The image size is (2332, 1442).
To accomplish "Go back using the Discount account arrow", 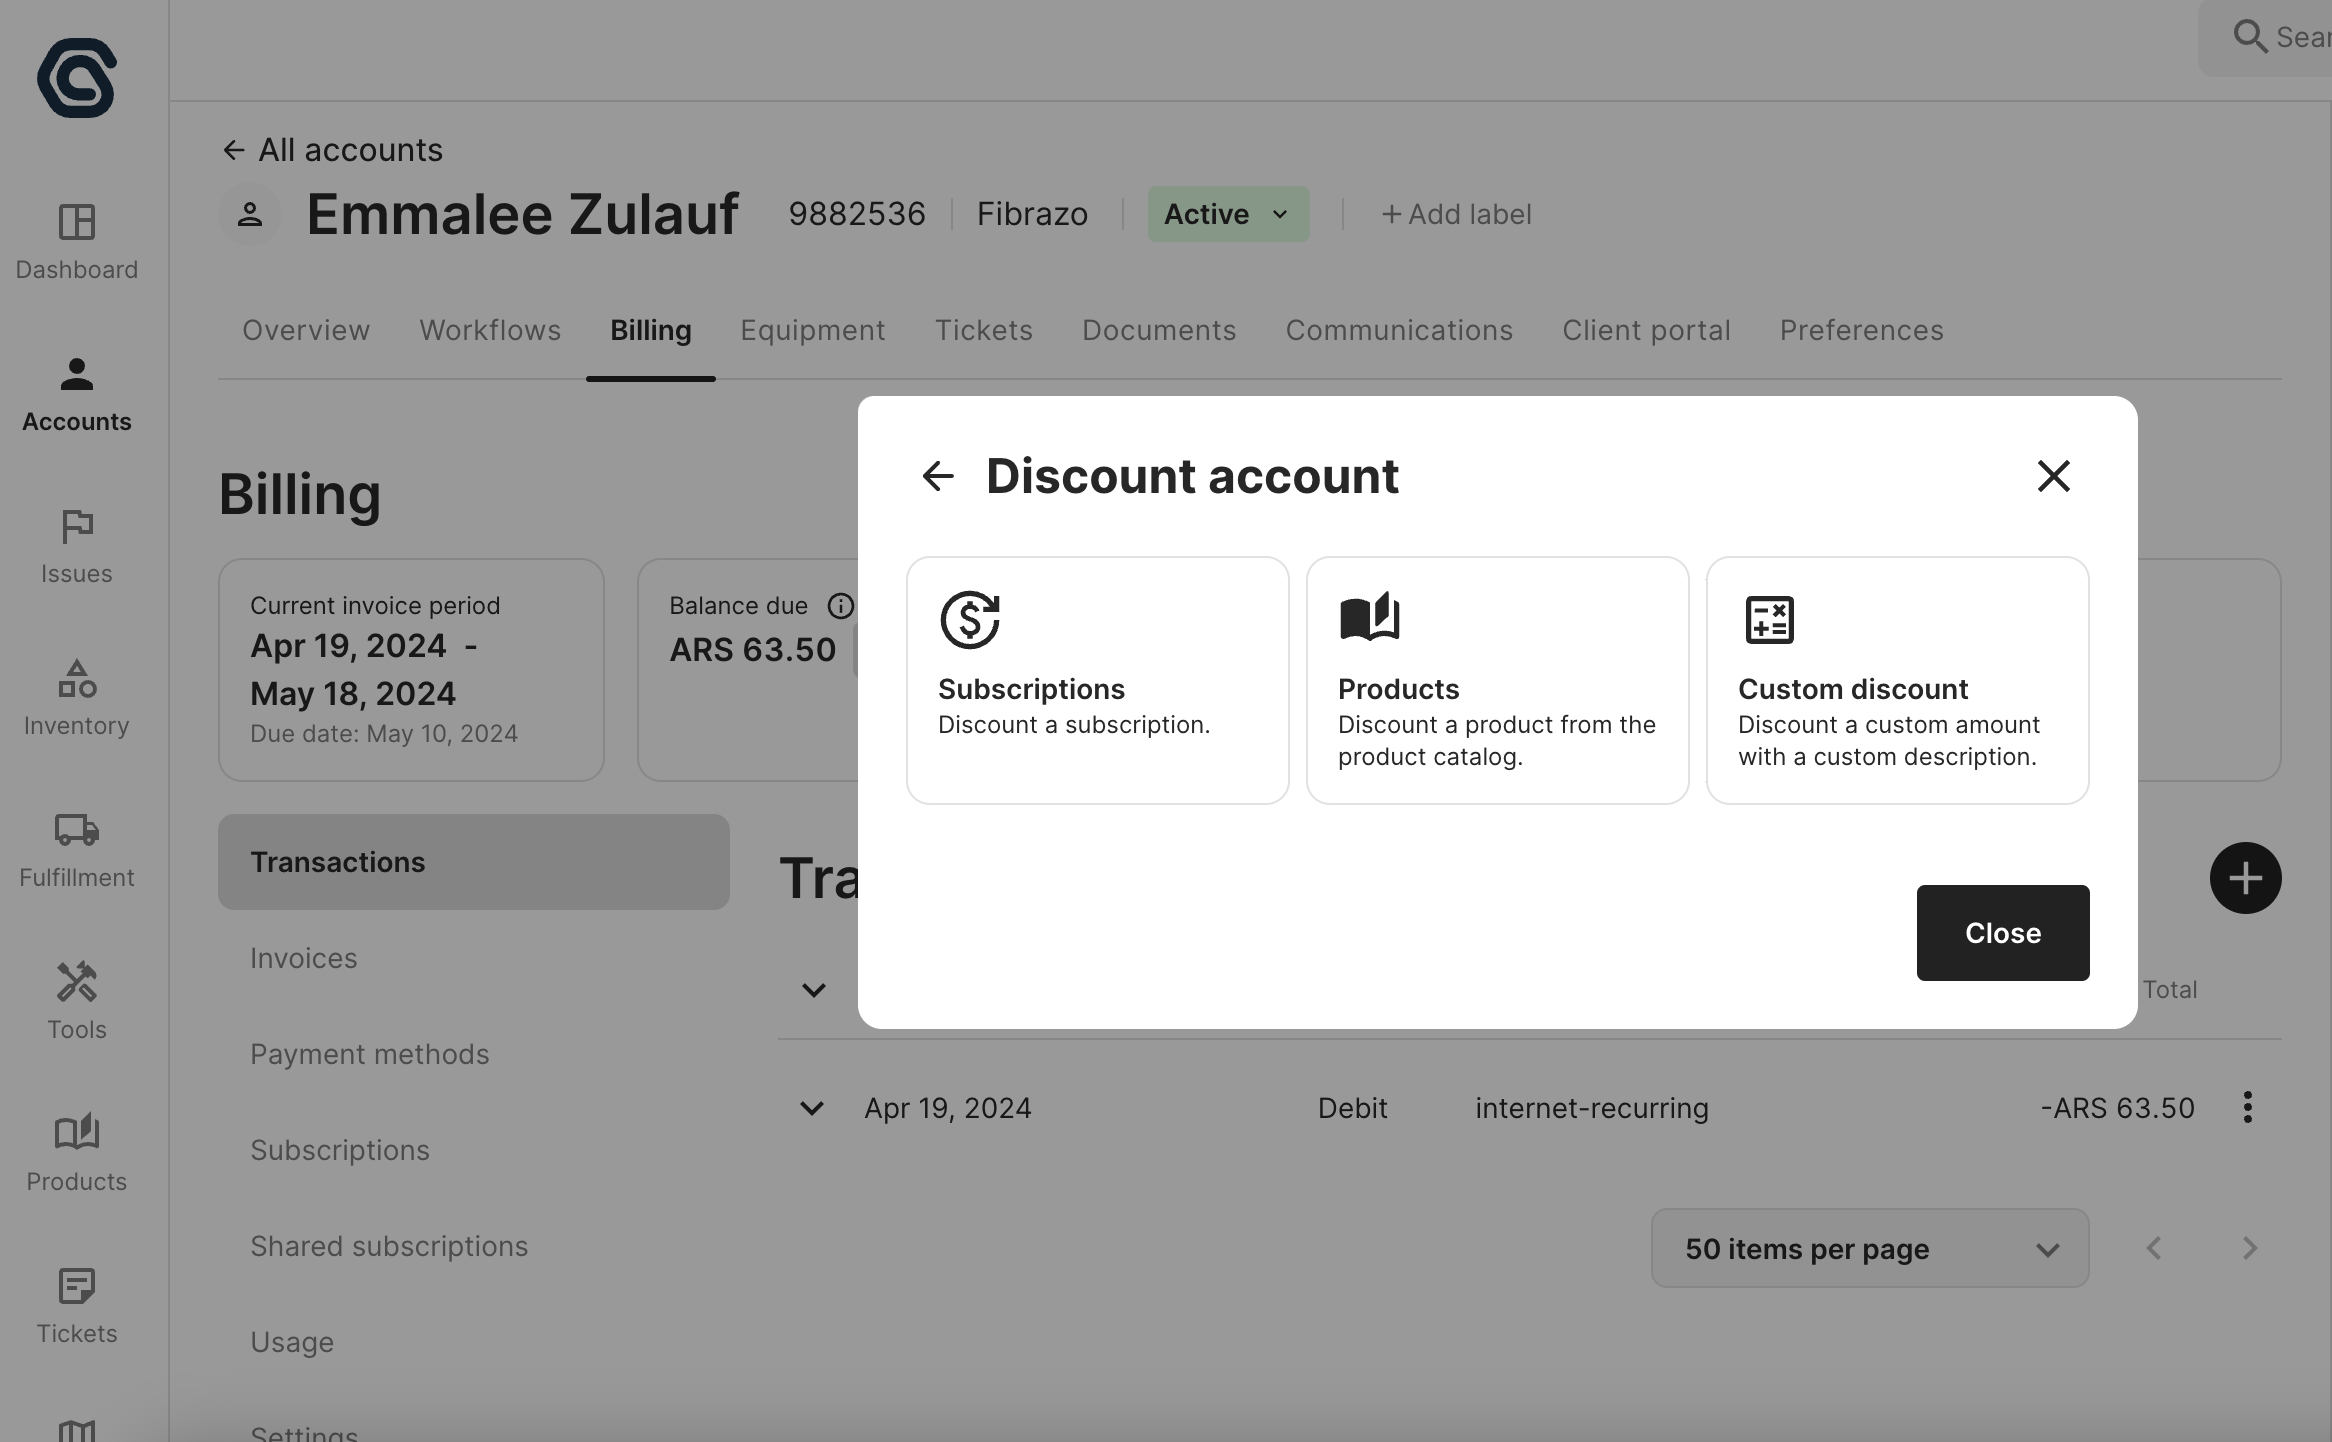I will [937, 476].
